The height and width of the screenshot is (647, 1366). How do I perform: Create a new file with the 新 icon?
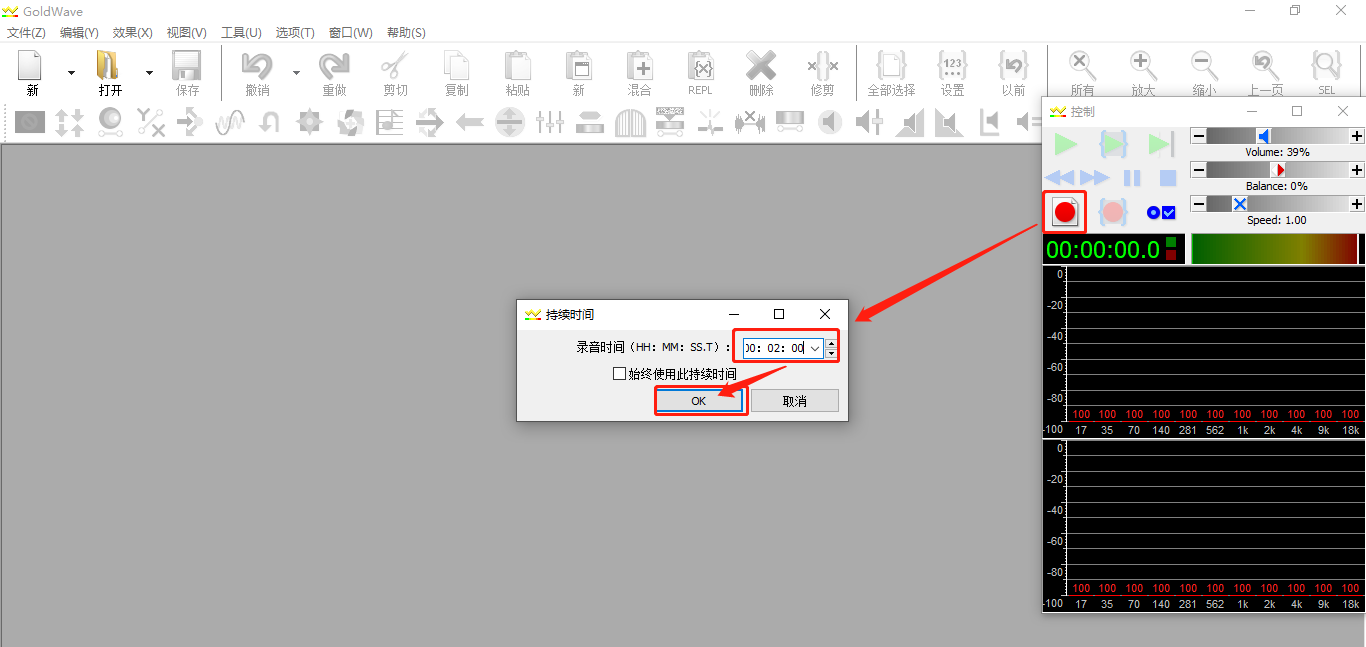point(32,74)
